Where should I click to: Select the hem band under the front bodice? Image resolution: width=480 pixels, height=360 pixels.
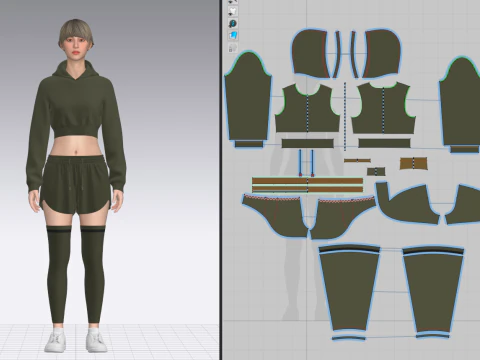coord(307,143)
